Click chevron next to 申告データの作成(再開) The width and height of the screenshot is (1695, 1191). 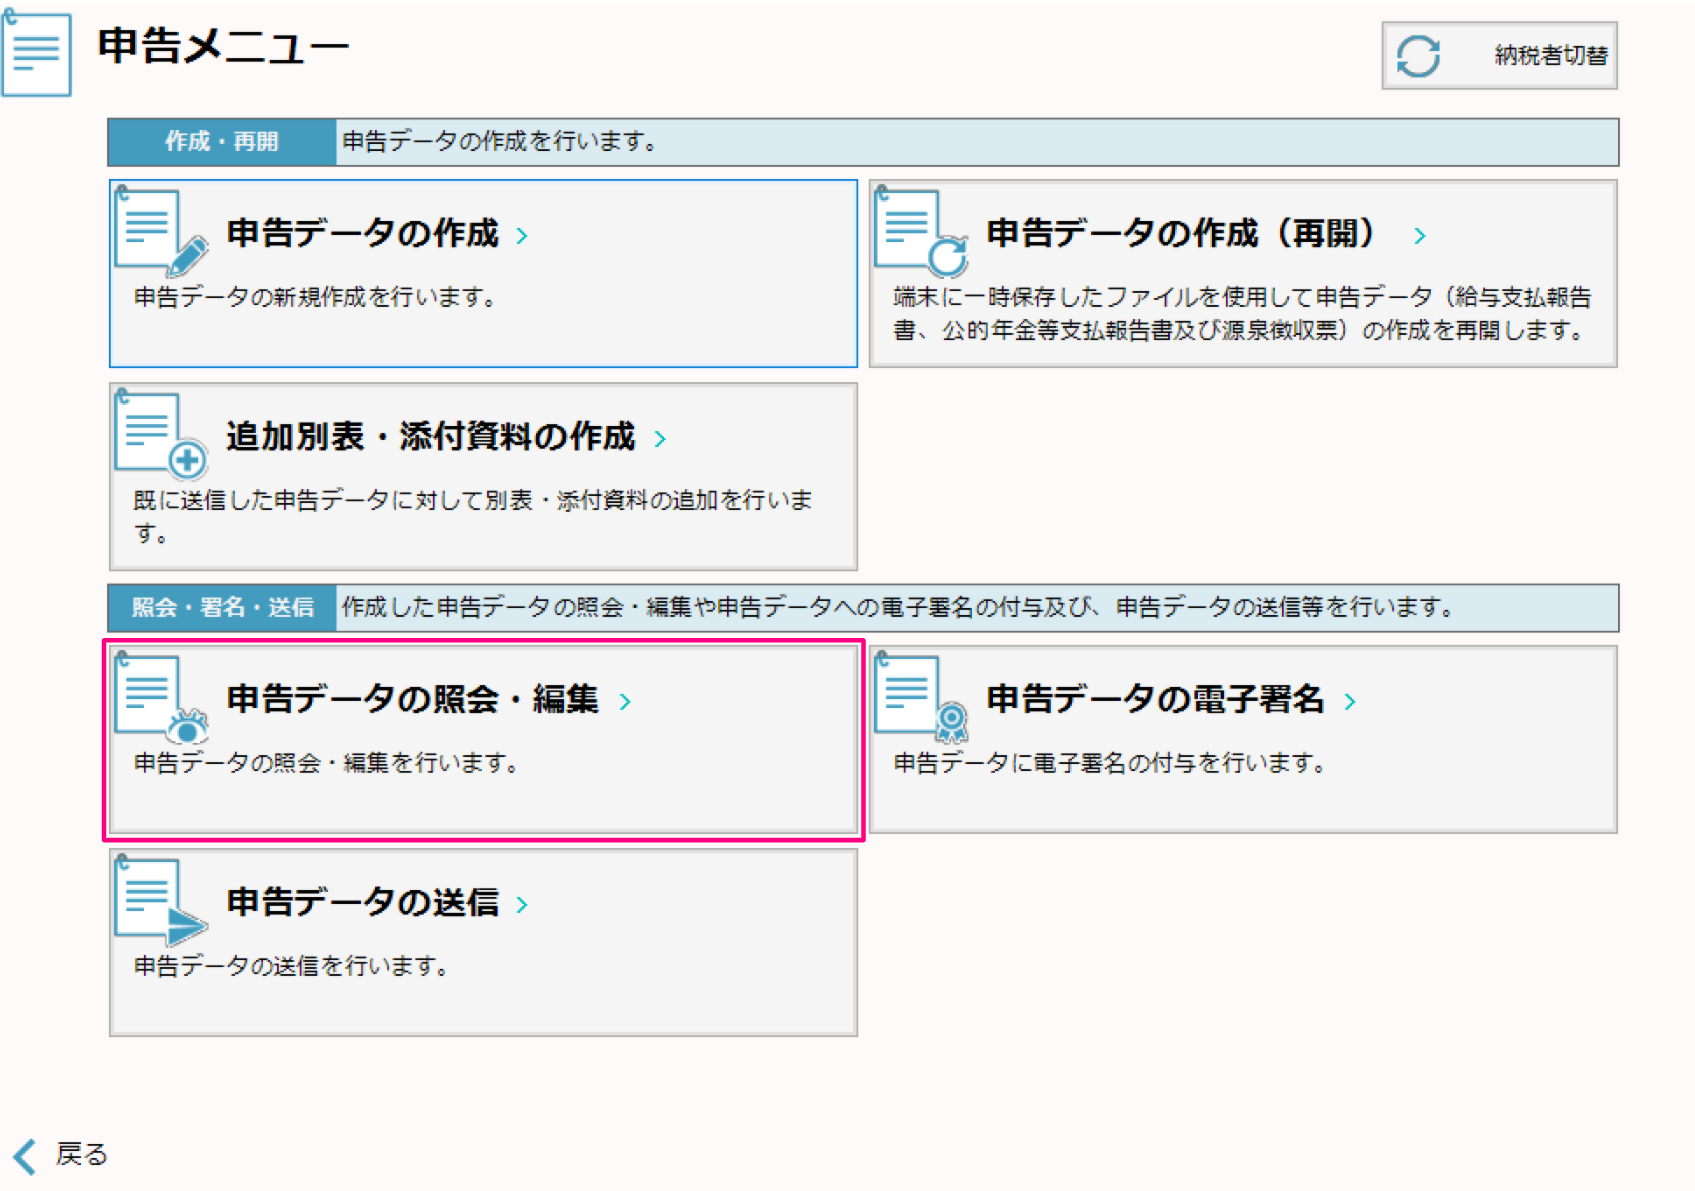[1419, 236]
